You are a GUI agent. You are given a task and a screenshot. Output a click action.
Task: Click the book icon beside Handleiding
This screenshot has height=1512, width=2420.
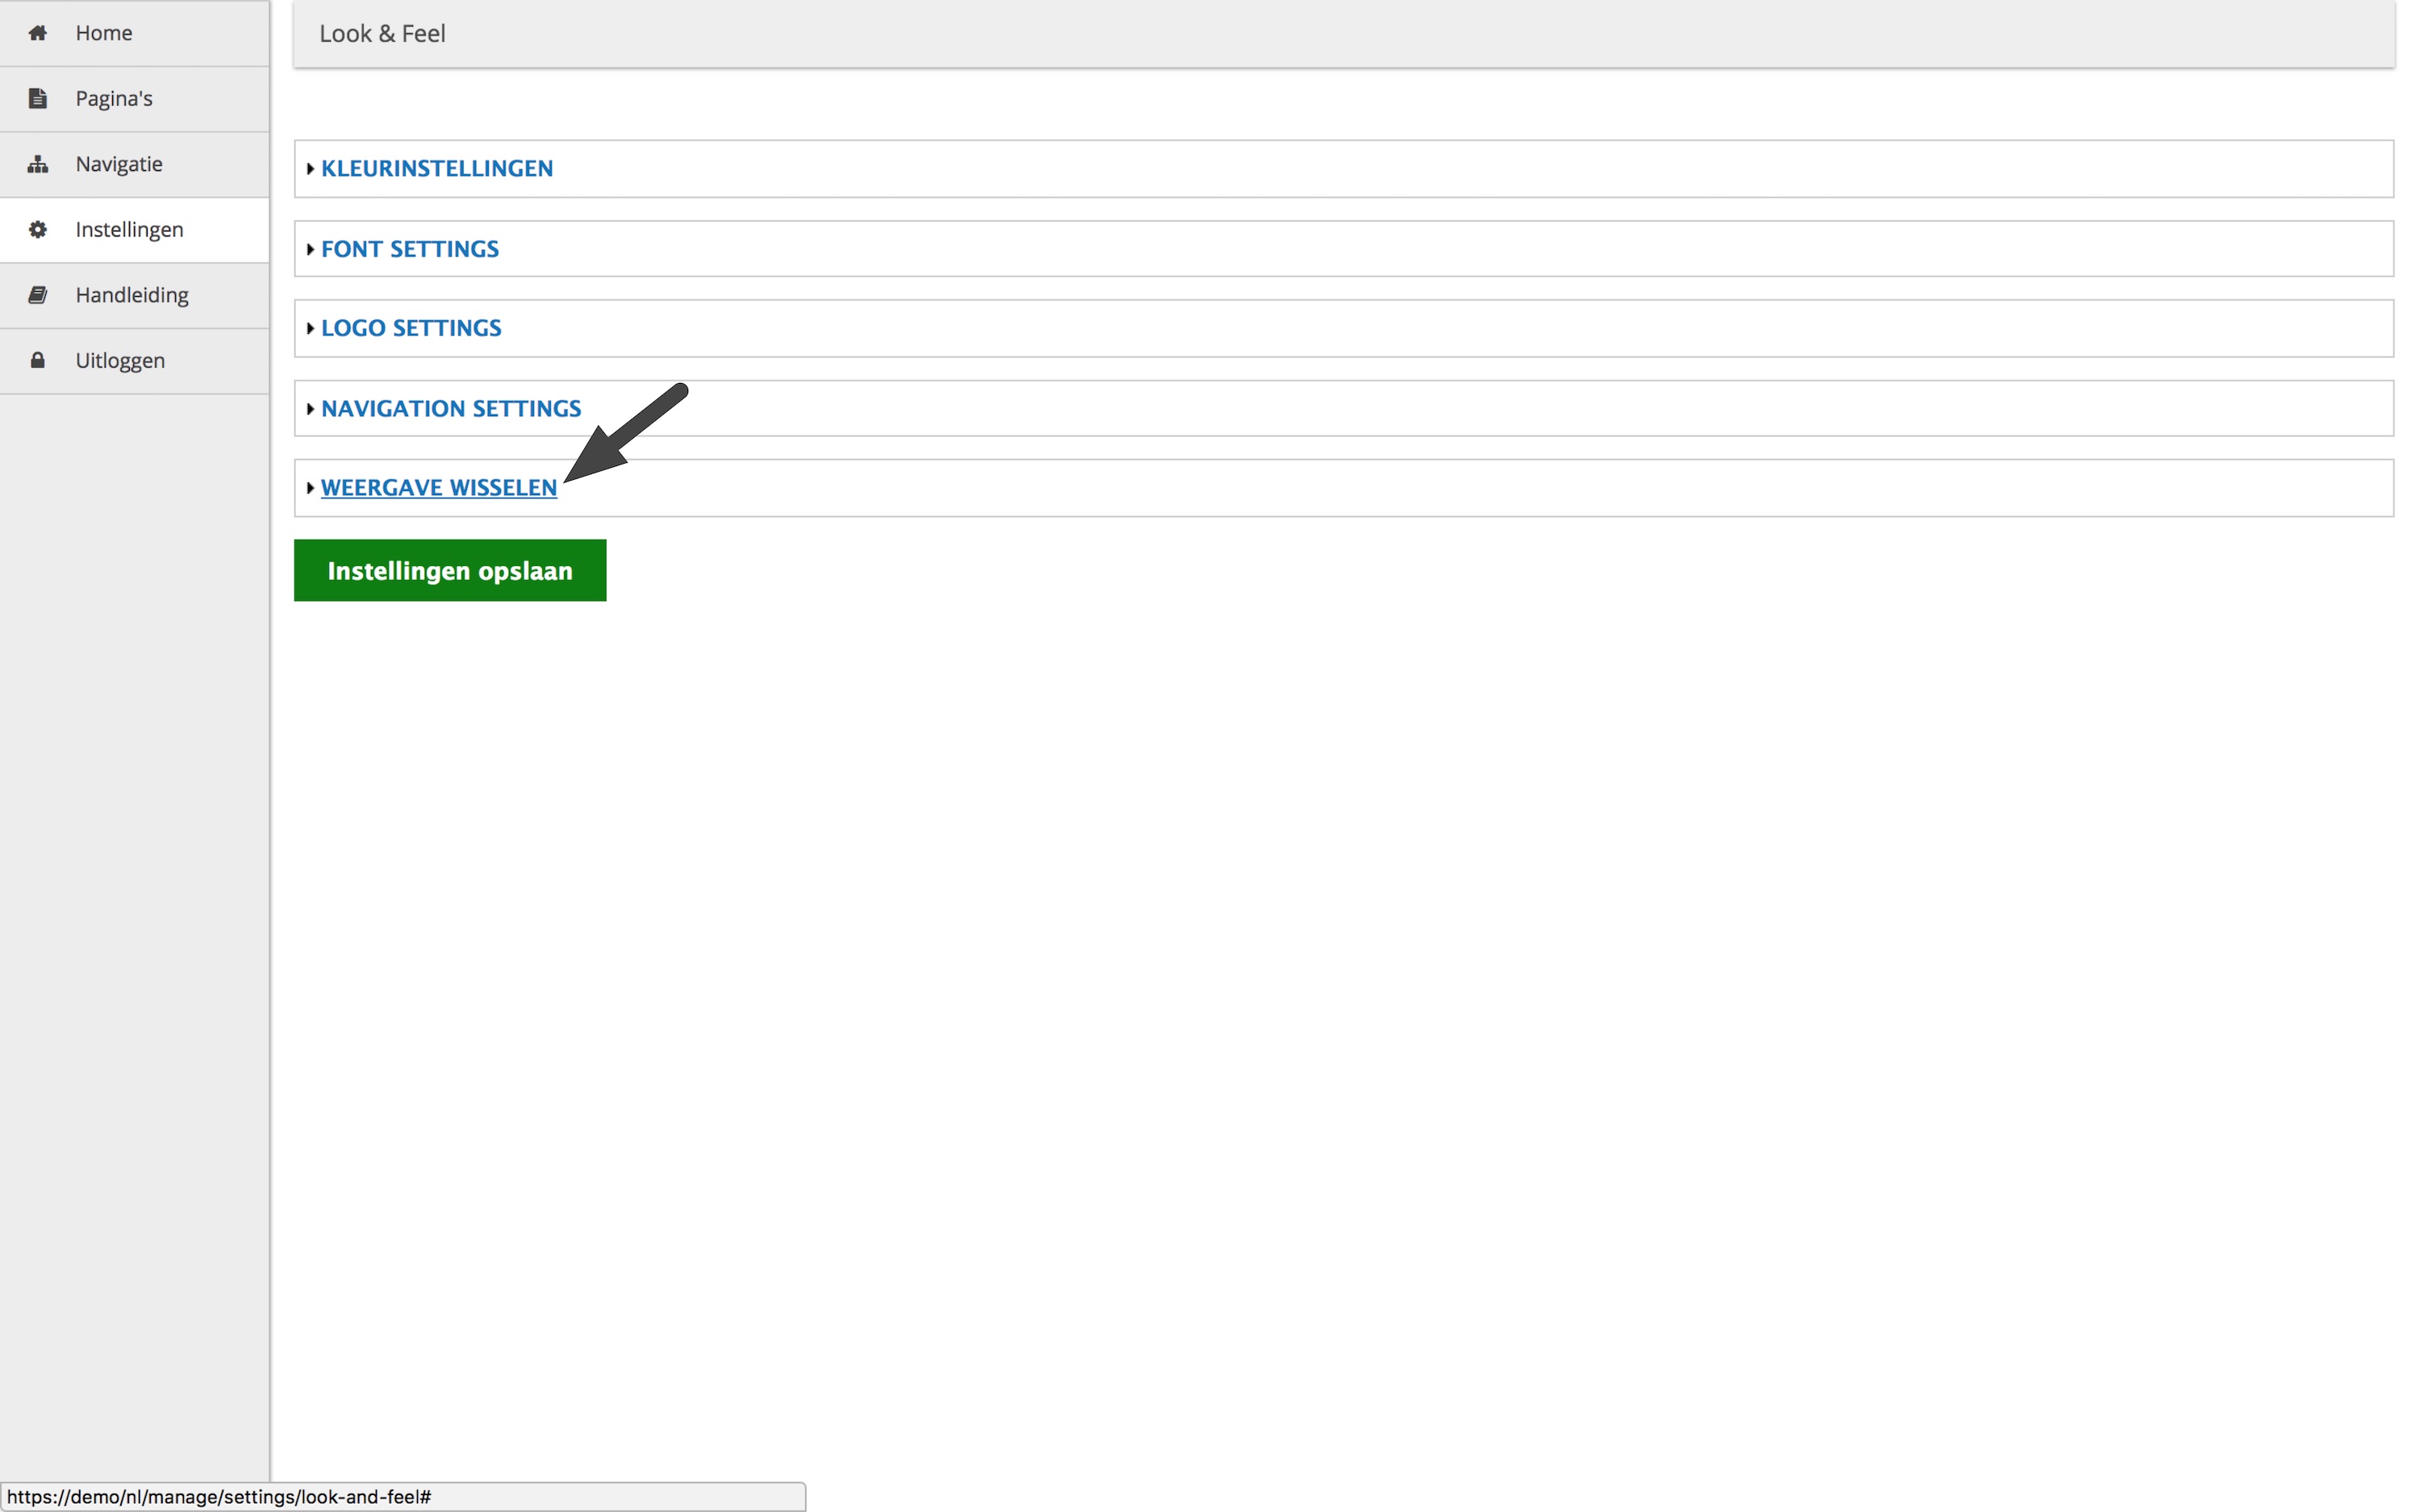(x=38, y=295)
